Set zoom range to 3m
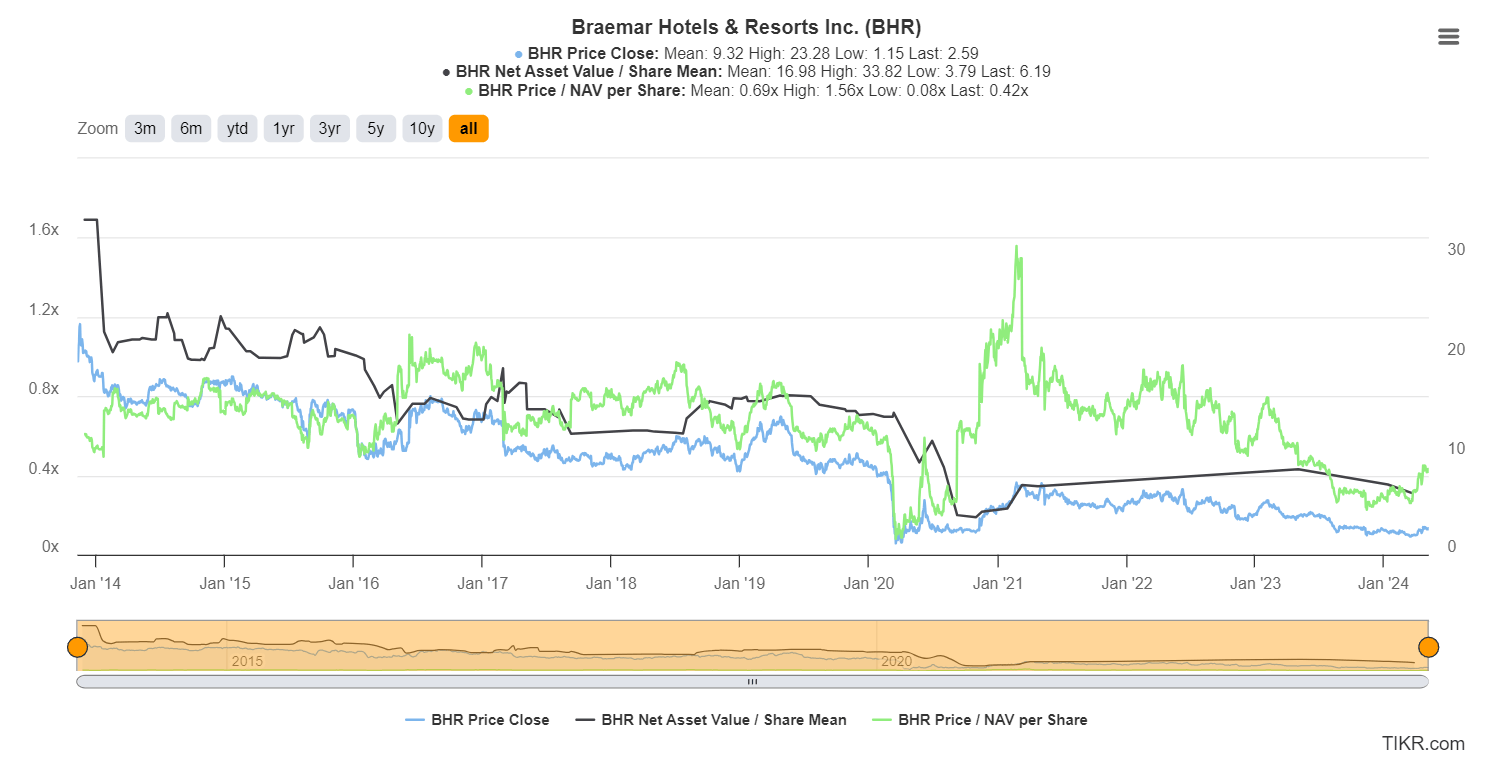This screenshot has height=762, width=1489. (145, 128)
